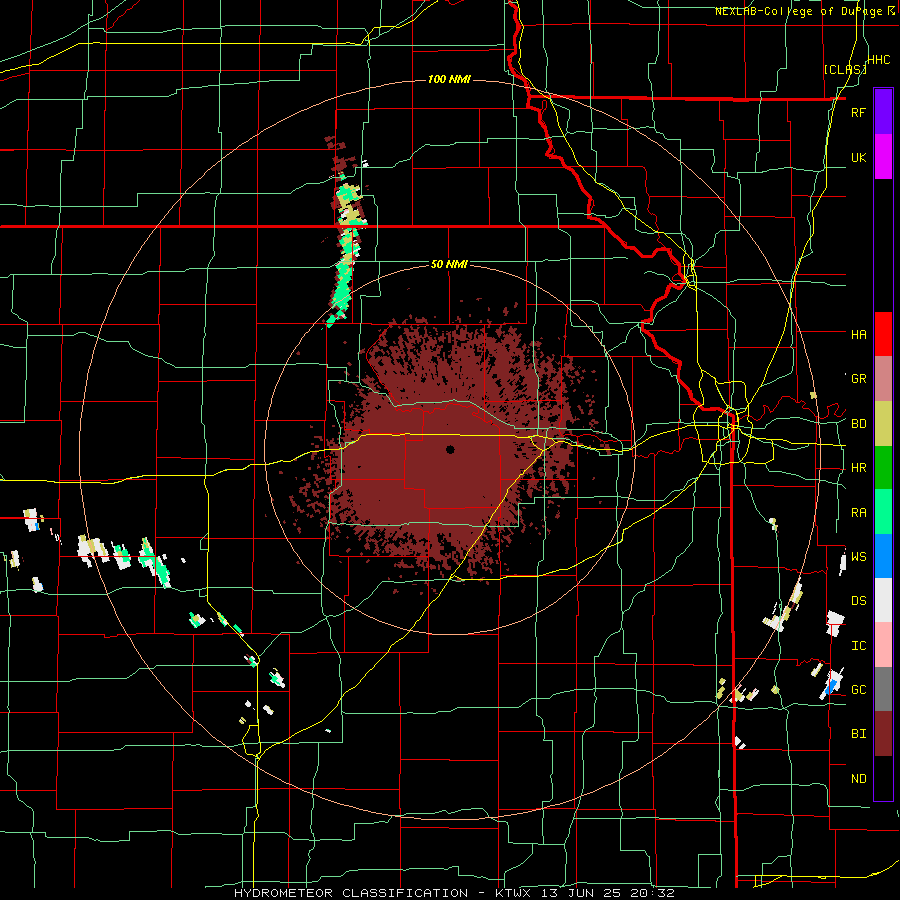Click the "RA" legend label
900x900 pixels.
pos(858,513)
